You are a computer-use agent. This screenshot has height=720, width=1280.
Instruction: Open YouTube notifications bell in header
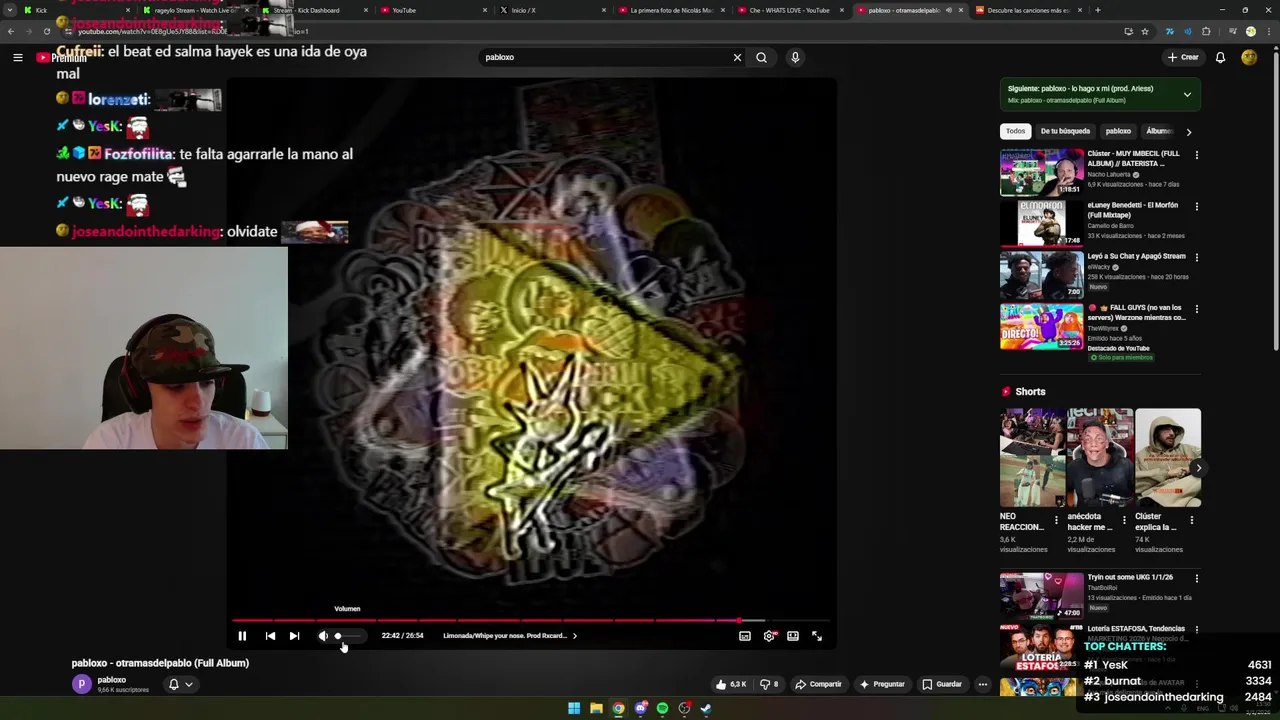click(1220, 58)
